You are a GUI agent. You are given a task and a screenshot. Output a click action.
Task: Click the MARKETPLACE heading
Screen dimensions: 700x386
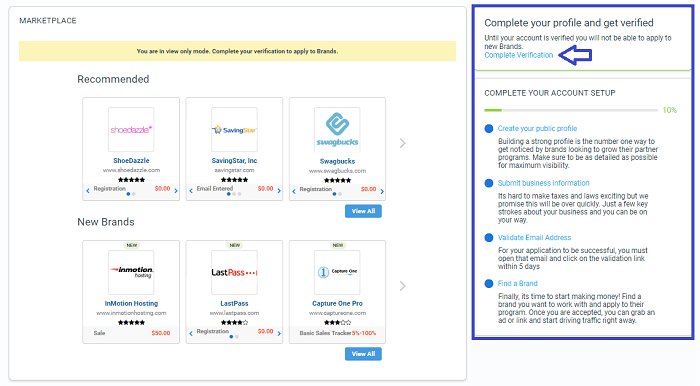click(48, 21)
